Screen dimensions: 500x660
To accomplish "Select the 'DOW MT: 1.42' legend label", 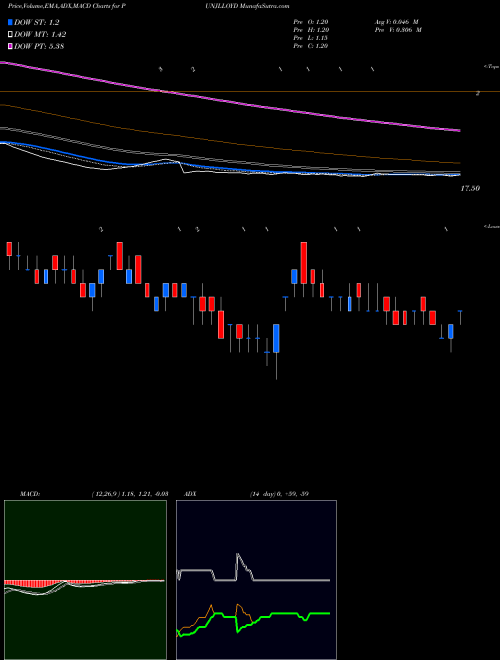I will click(40, 35).
